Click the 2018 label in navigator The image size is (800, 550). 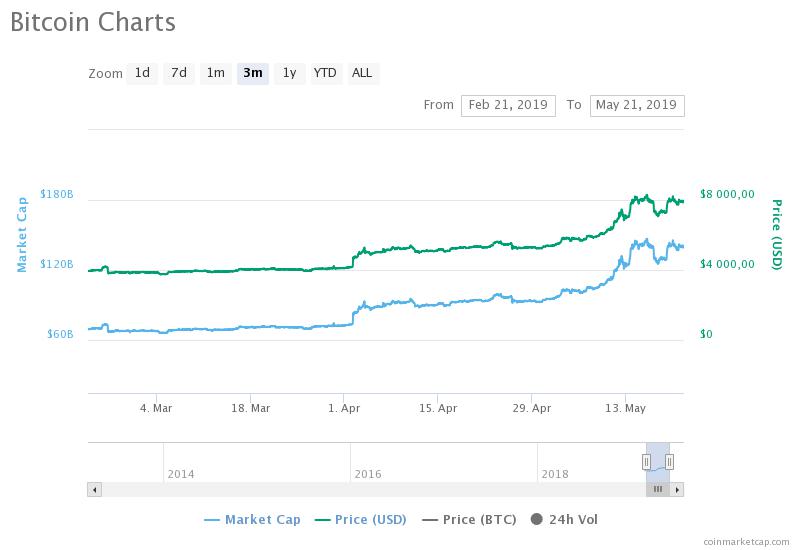[555, 474]
